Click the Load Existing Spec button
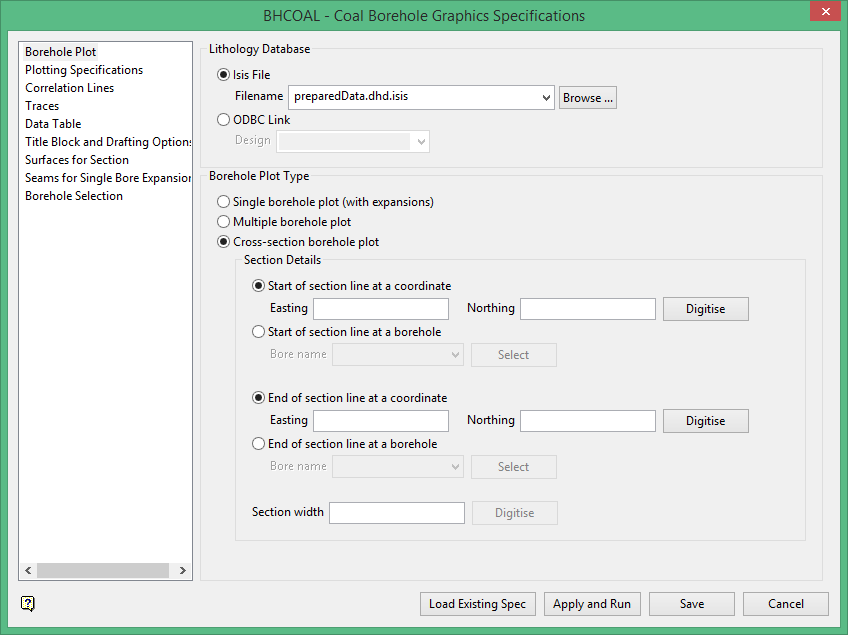Image resolution: width=848 pixels, height=635 pixels. [x=477, y=604]
